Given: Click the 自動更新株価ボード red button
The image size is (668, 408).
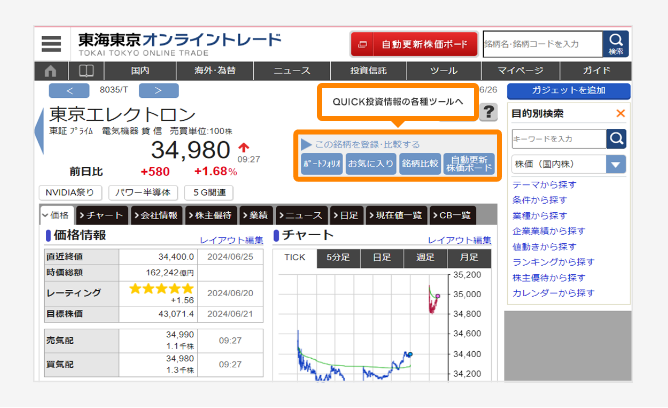Looking at the screenshot, I should [x=414, y=44].
